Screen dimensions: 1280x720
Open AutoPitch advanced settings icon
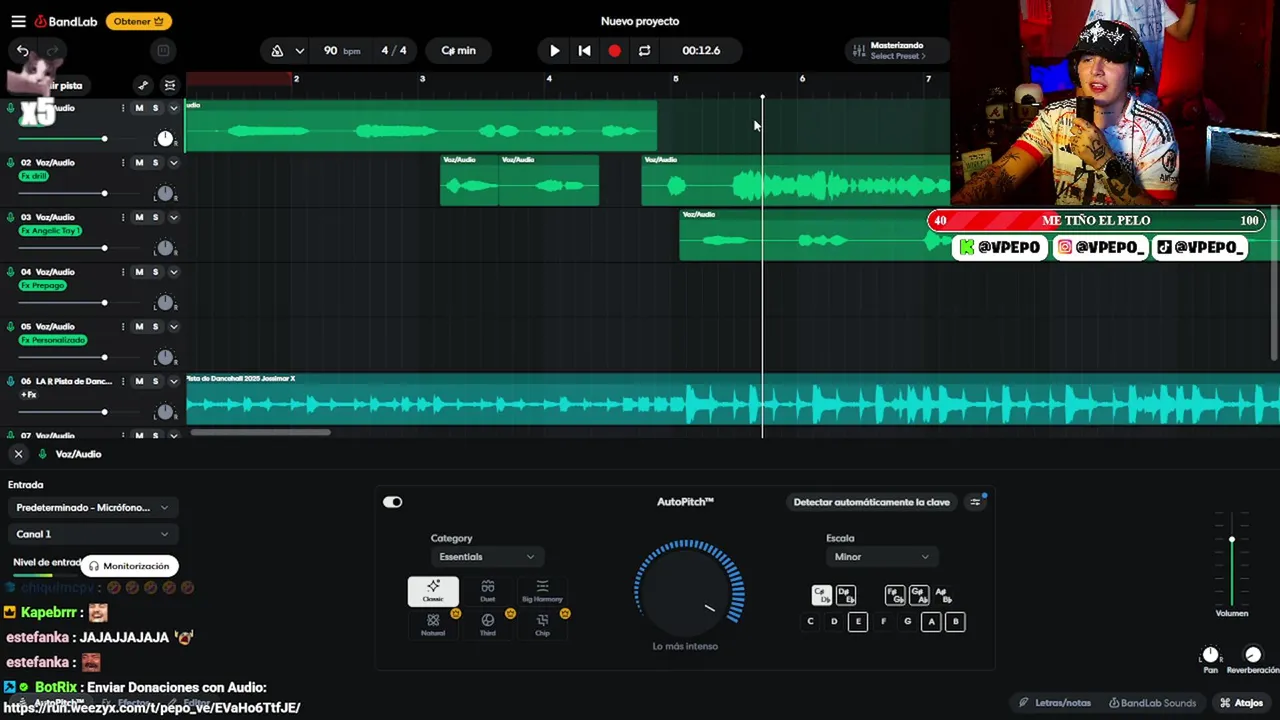coord(976,502)
